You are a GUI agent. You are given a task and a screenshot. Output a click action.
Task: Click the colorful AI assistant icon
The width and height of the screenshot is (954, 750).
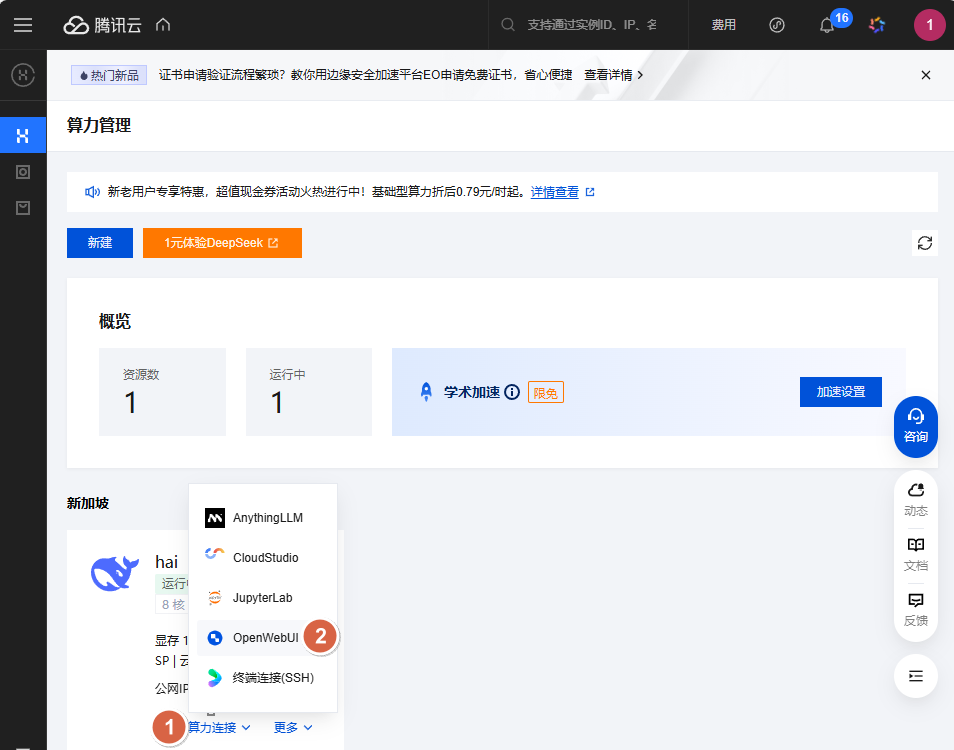[x=877, y=25]
